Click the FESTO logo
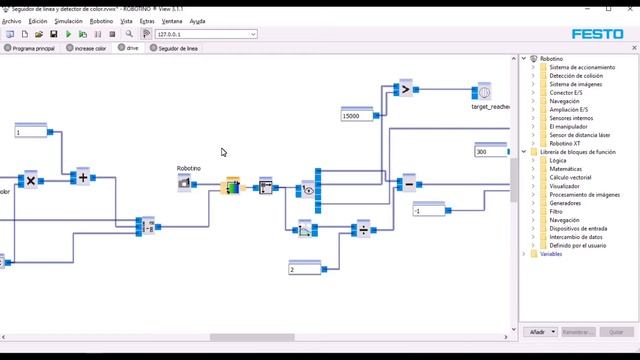The image size is (640, 360). pos(598,34)
